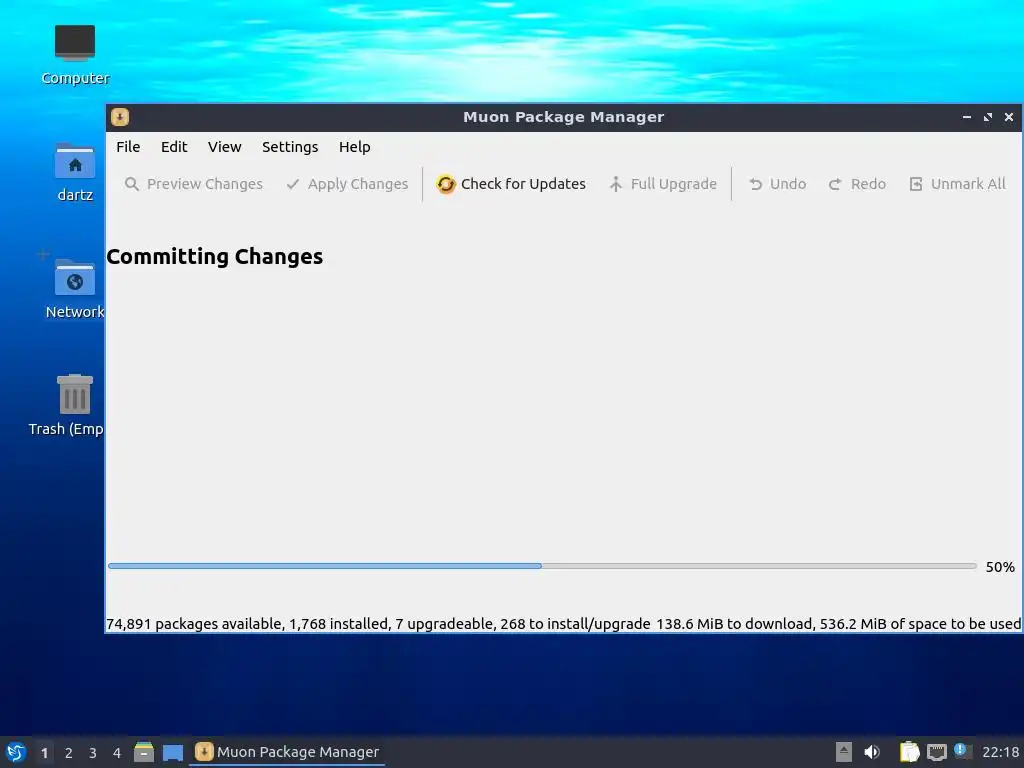Click Muon Package Manager taskbar entry
Screen dimensions: 1024x768
[x=287, y=752]
